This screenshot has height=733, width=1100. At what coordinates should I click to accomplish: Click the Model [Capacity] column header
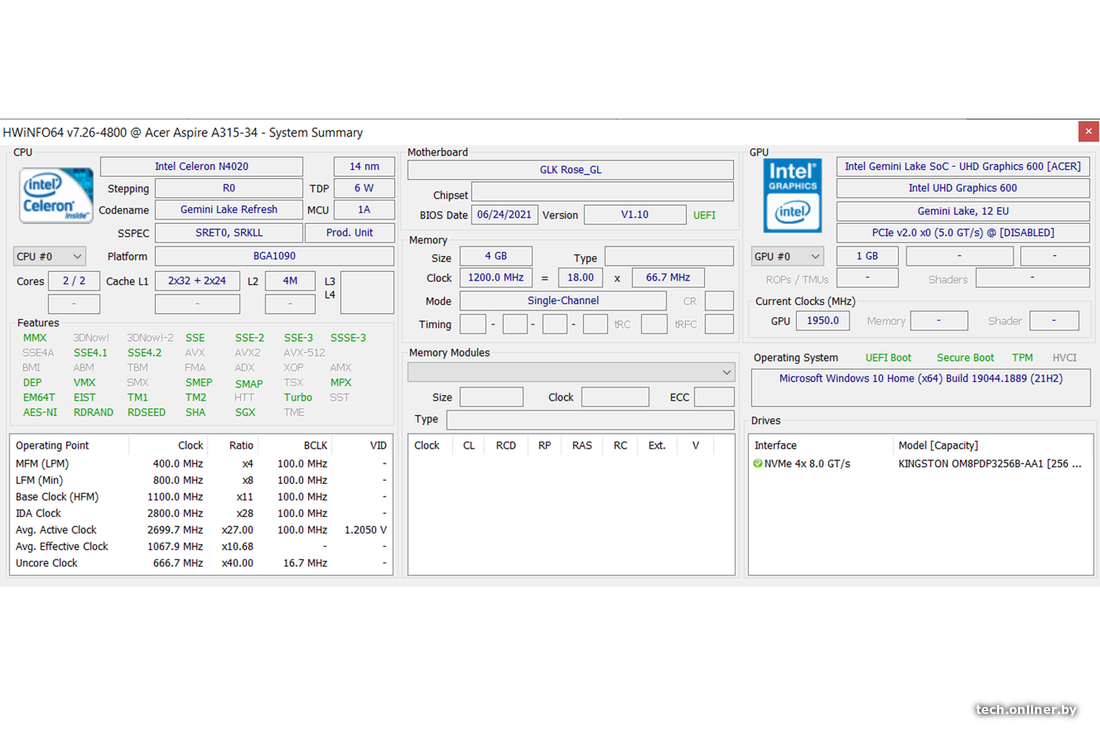tap(938, 446)
